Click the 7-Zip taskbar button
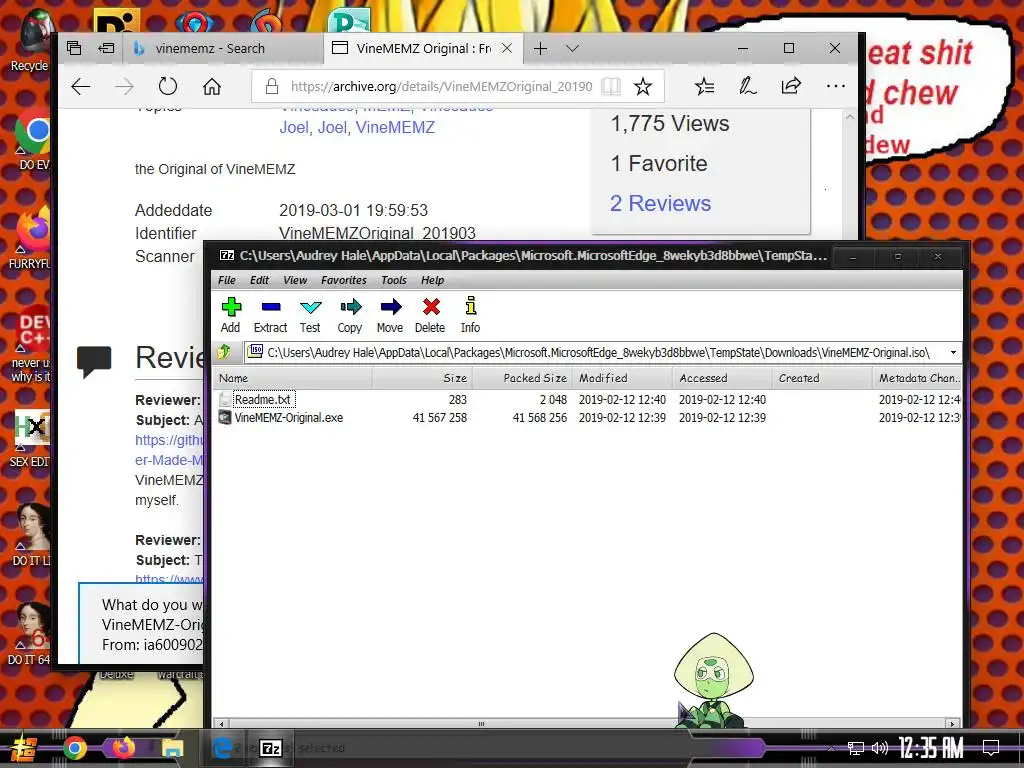 (x=271, y=748)
